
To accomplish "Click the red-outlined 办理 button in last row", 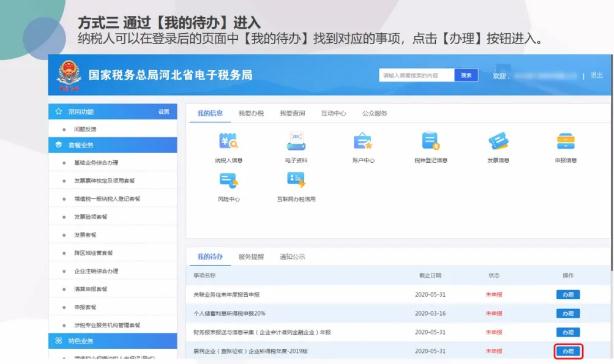I will (568, 351).
